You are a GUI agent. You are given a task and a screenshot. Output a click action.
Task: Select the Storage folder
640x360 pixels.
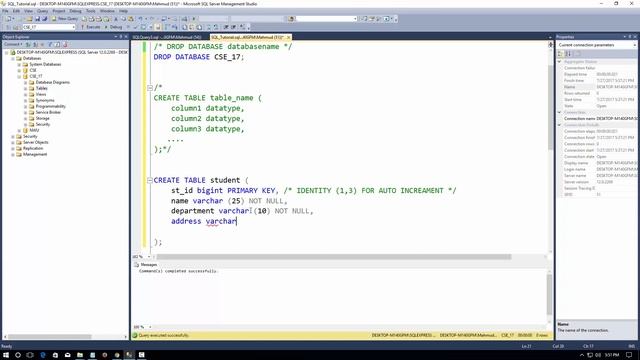[x=42, y=118]
